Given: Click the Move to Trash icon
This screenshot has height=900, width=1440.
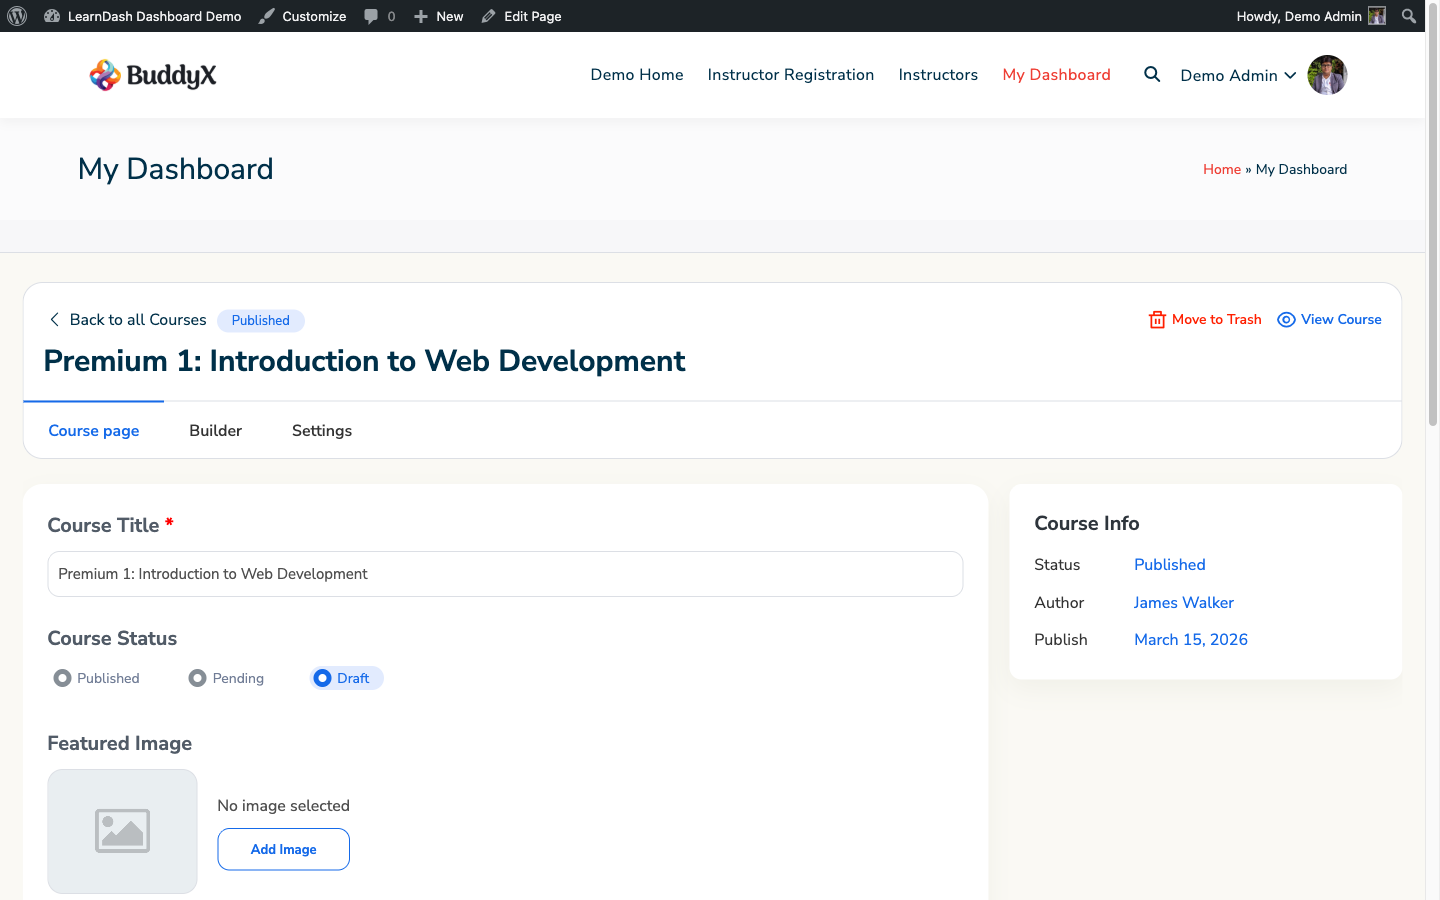Looking at the screenshot, I should pyautogui.click(x=1157, y=320).
